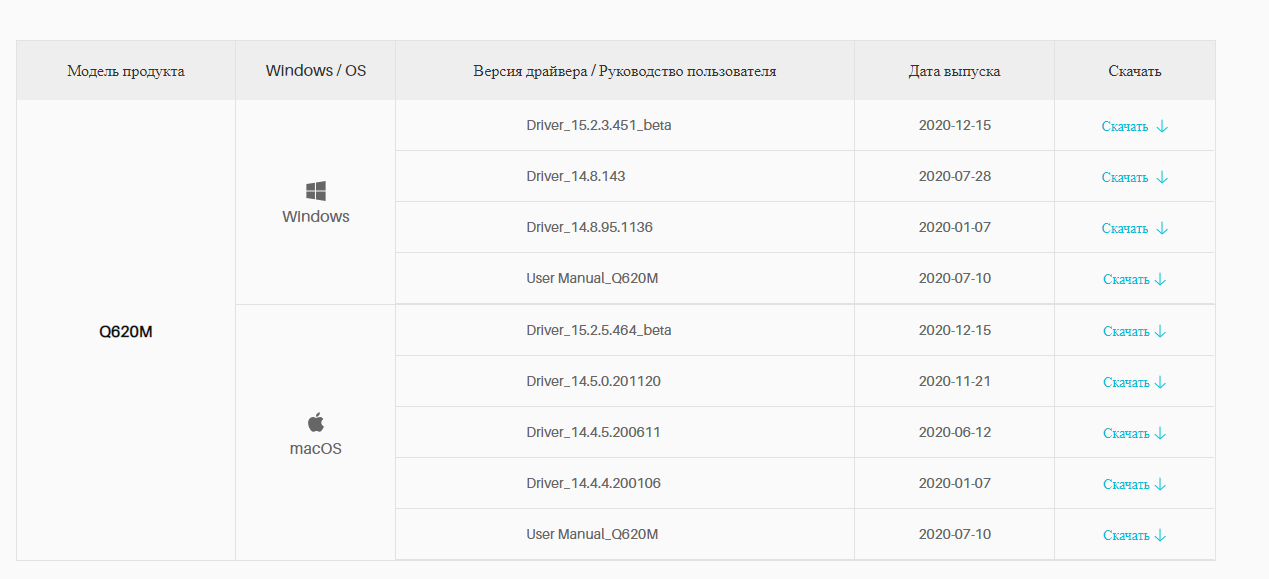
Task: Click the driver version column header
Action: tap(625, 71)
